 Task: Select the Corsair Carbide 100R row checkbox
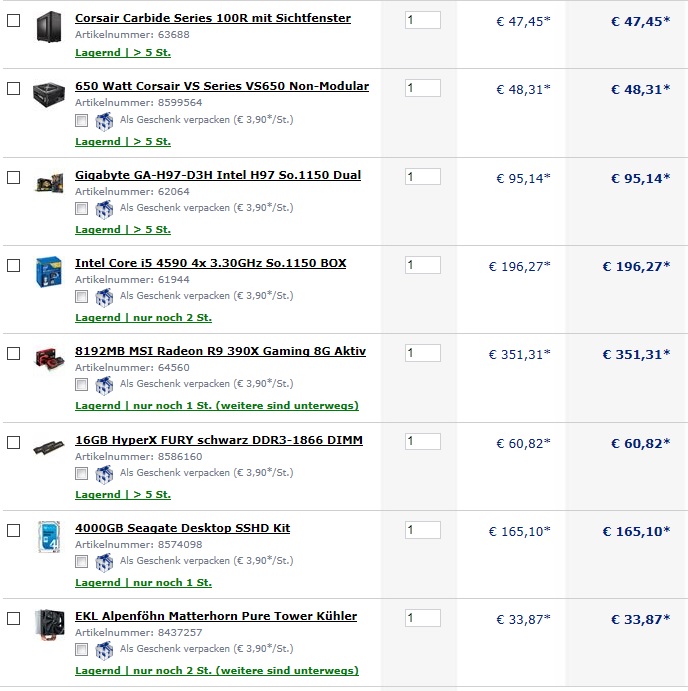coord(13,20)
